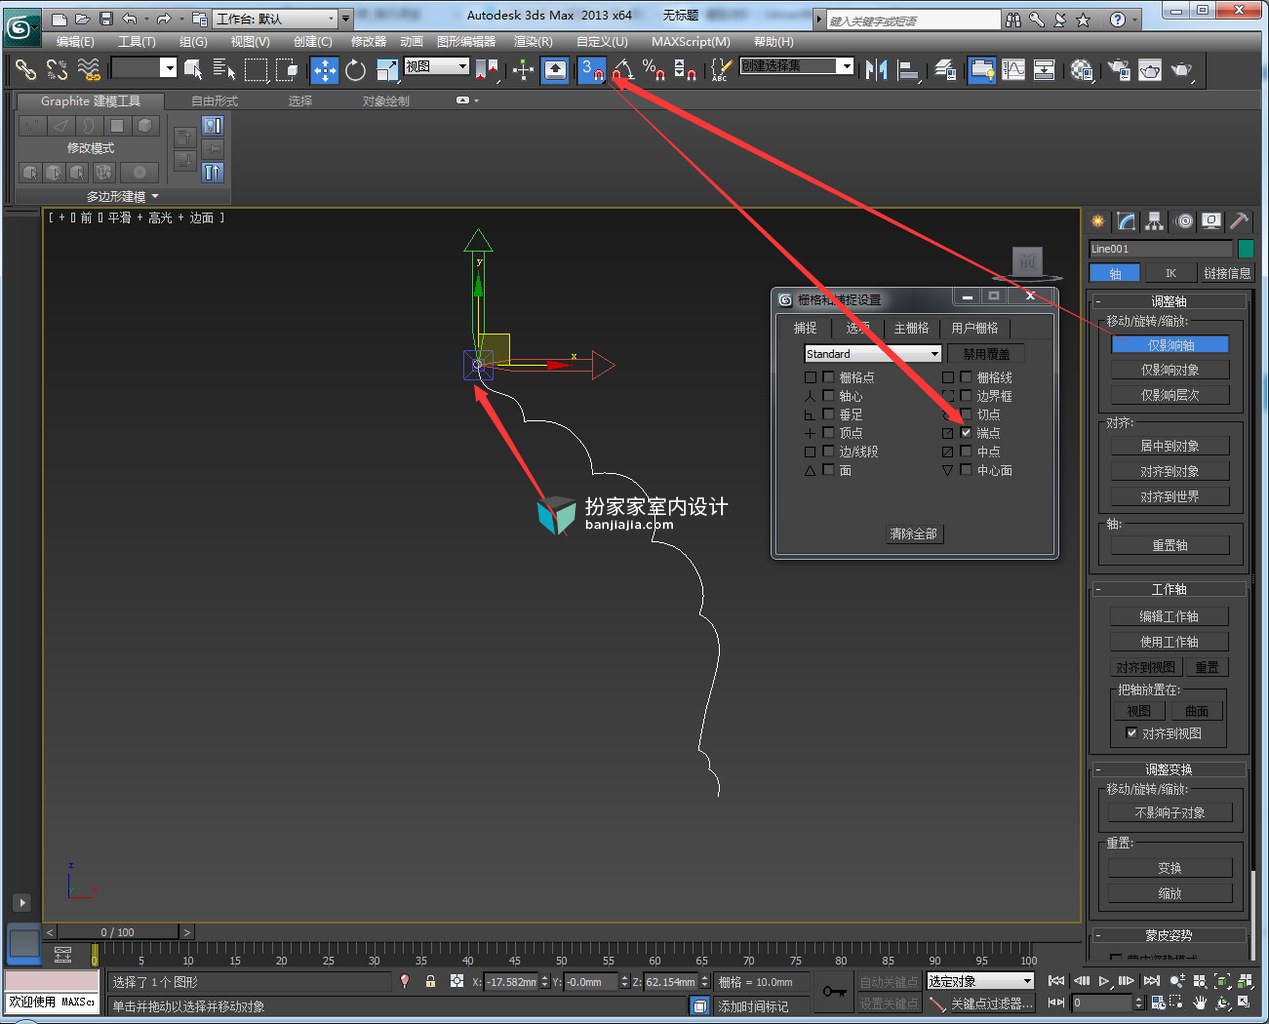The height and width of the screenshot is (1024, 1269).
Task: Open the Curve Editor
Action: click(1013, 69)
